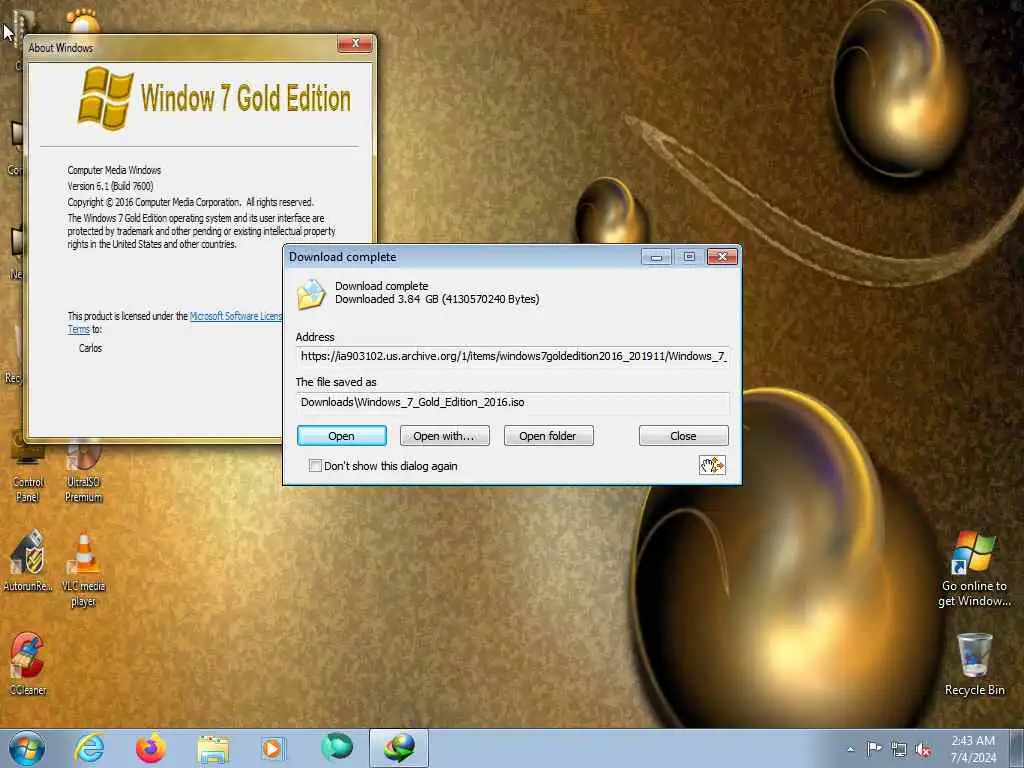Minimize the Download complete dialog
Image resolution: width=1024 pixels, height=768 pixels.
(x=656, y=257)
